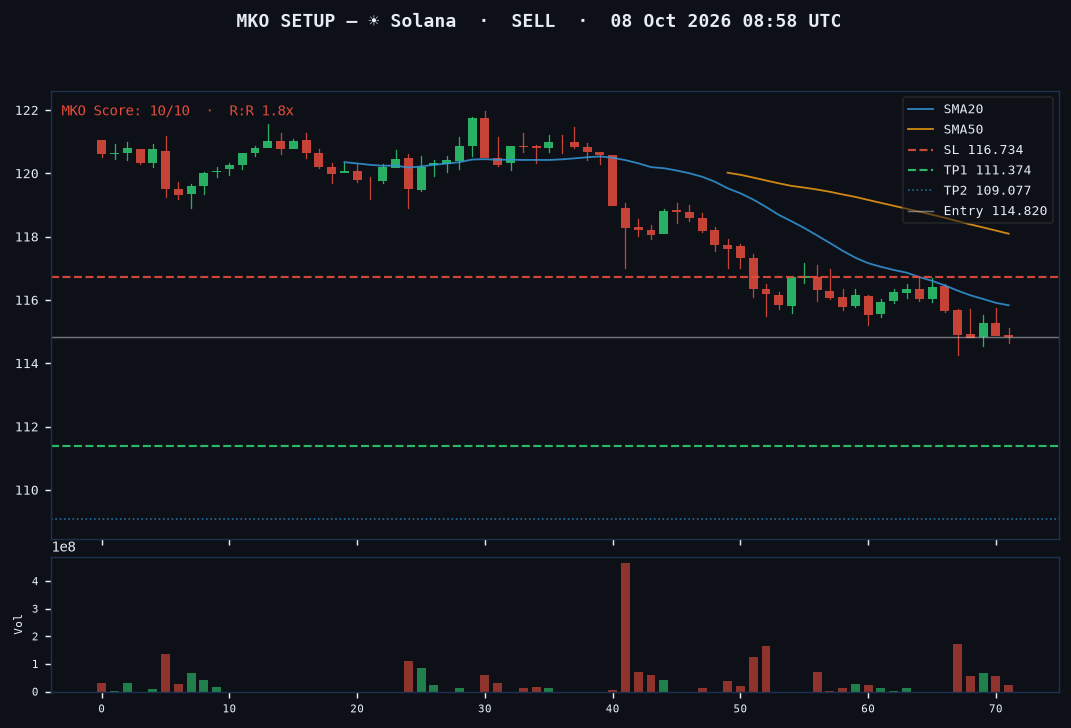The height and width of the screenshot is (728, 1071).
Task: Click the 120 price axis label
Action: [27, 174]
